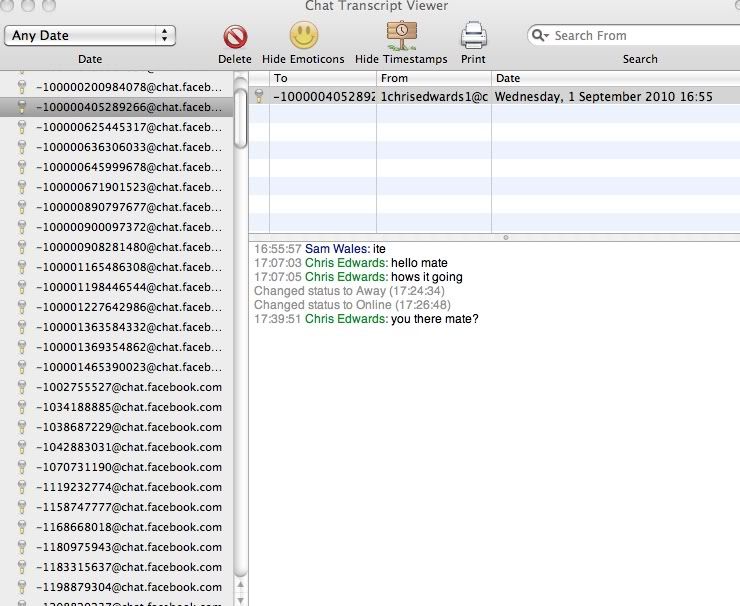
Task: Select contact -100000625445317@chat.faceb...
Action: (129, 127)
